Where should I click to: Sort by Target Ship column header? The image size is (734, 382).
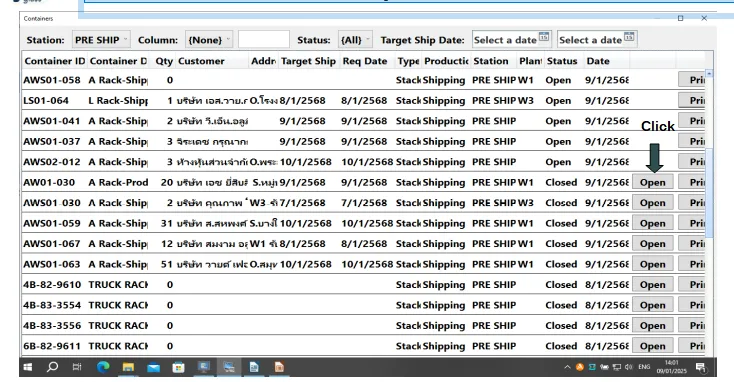click(x=308, y=61)
